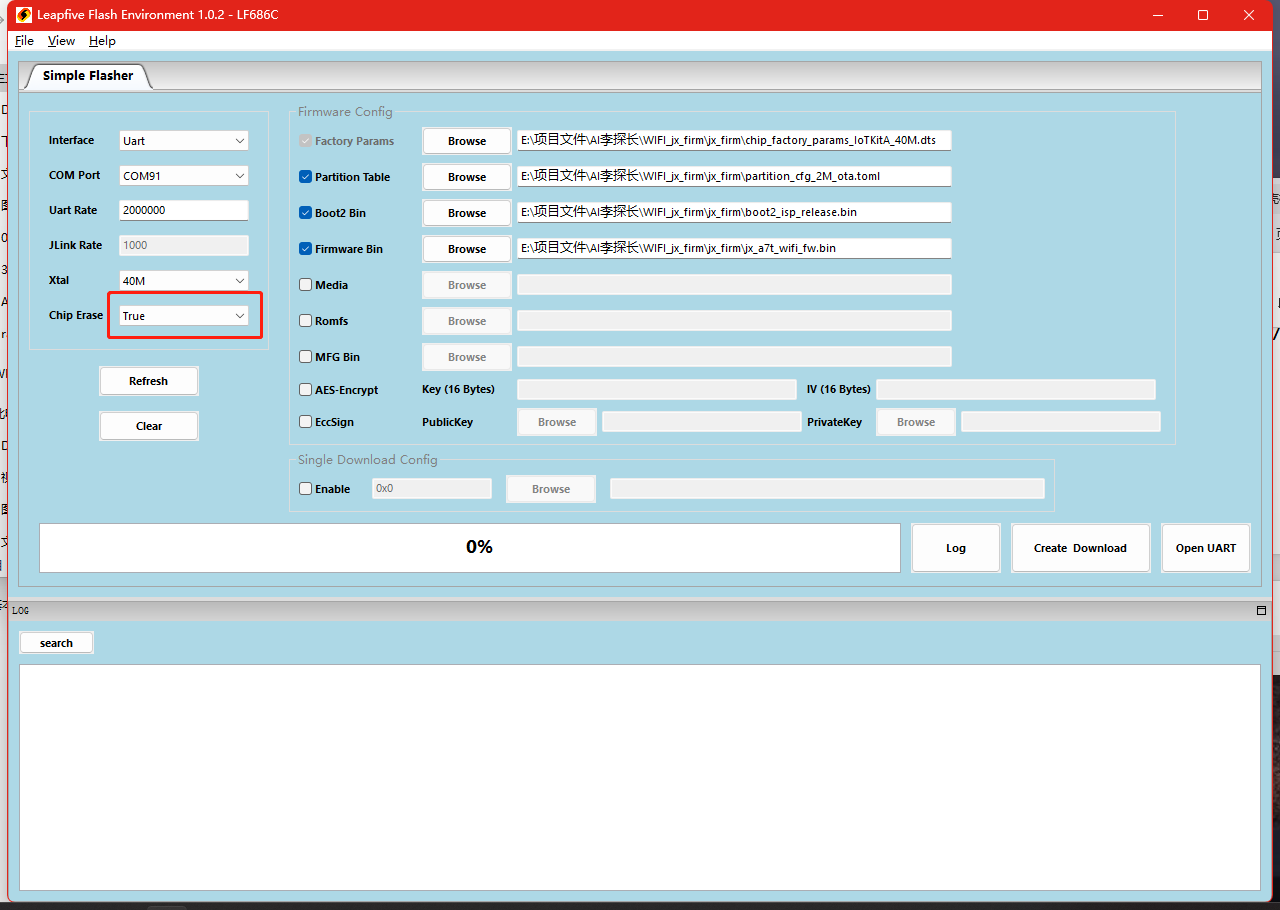The height and width of the screenshot is (910, 1280).
Task: Click the Uart Rate input field
Action: 184,211
